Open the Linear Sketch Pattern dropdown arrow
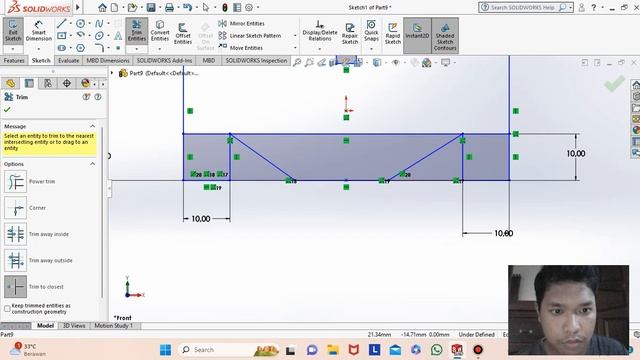The height and width of the screenshot is (360, 640). pyautogui.click(x=295, y=36)
